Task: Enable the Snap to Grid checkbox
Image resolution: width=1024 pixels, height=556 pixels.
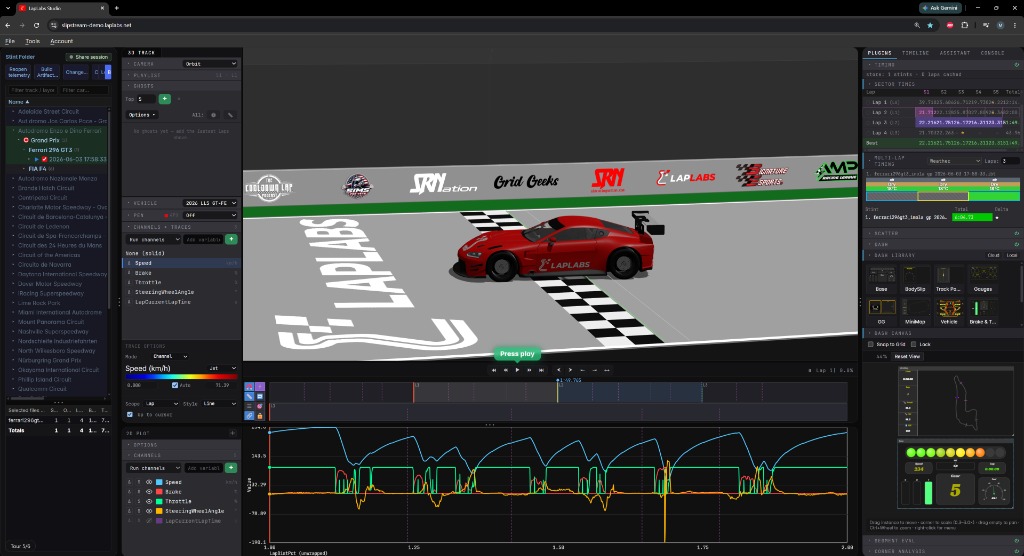Action: click(871, 344)
